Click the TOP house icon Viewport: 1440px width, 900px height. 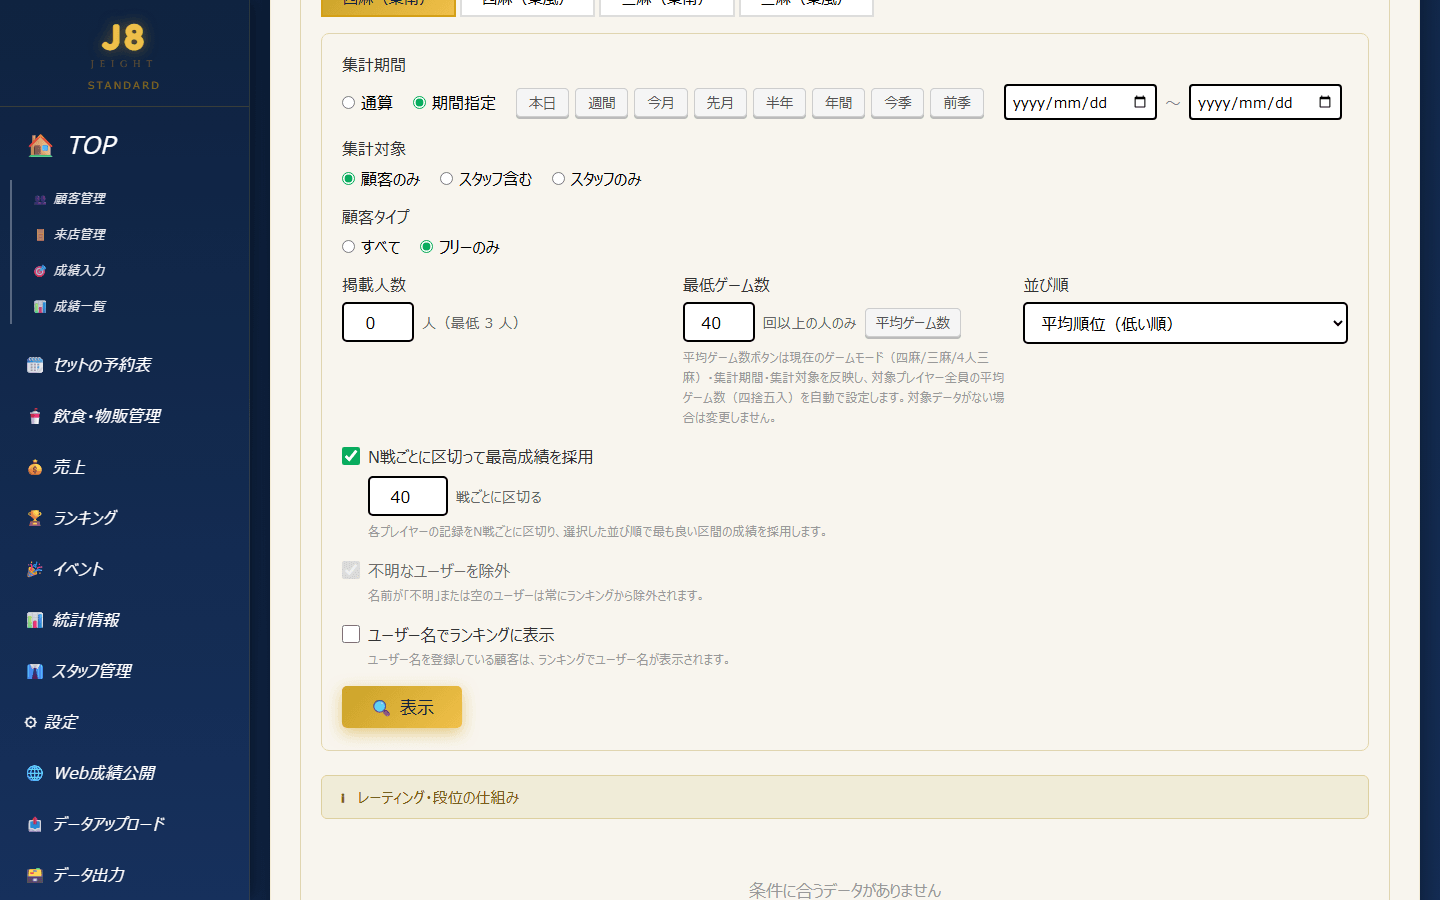pyautogui.click(x=41, y=146)
